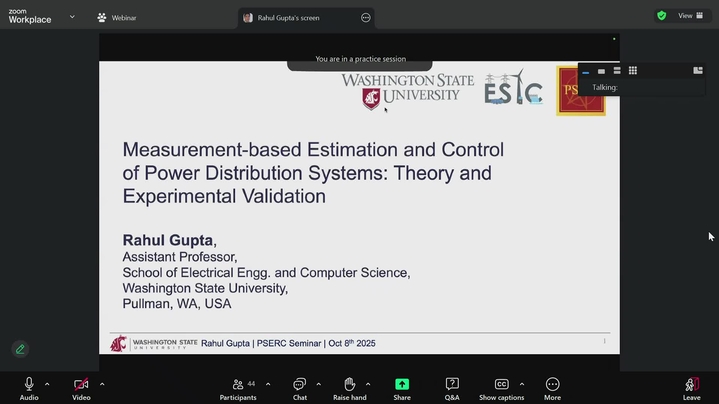Select Rahul Gupta's screen tab

[288, 18]
